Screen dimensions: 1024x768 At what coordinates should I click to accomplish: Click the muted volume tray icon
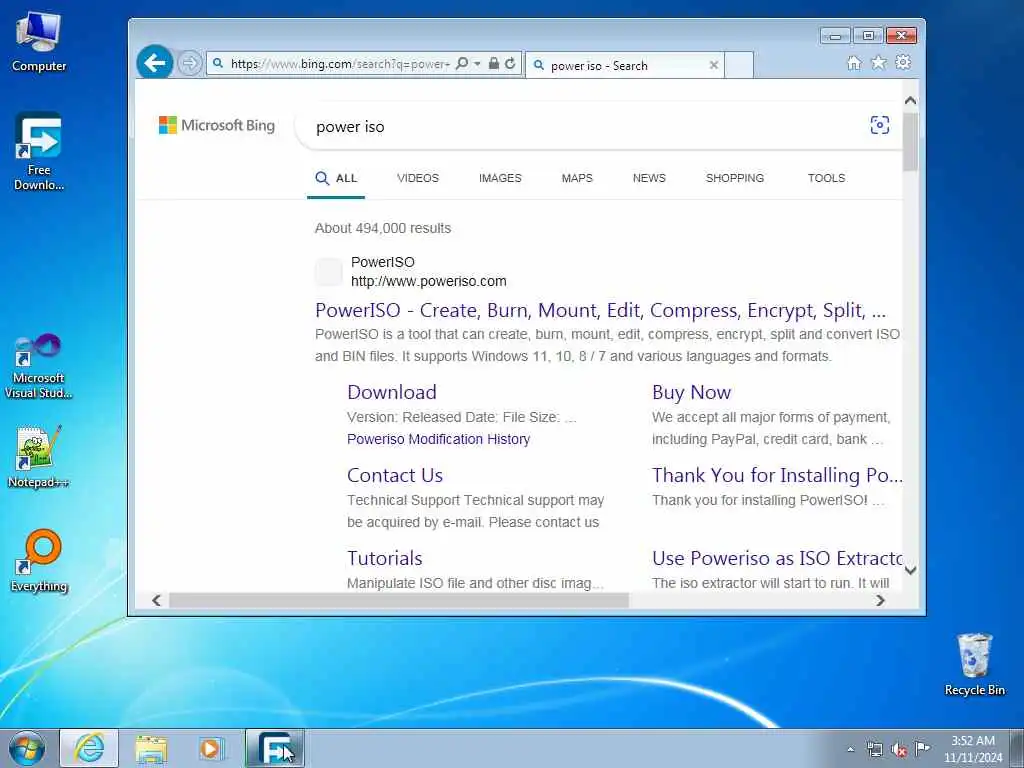coord(899,749)
